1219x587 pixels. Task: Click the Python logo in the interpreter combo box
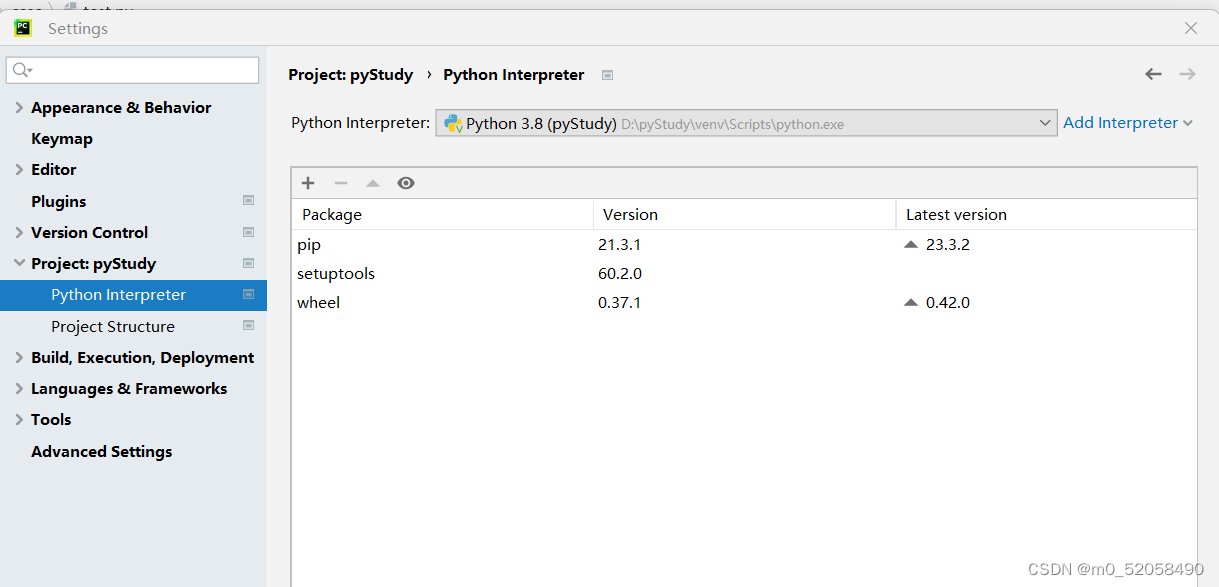[x=453, y=123]
